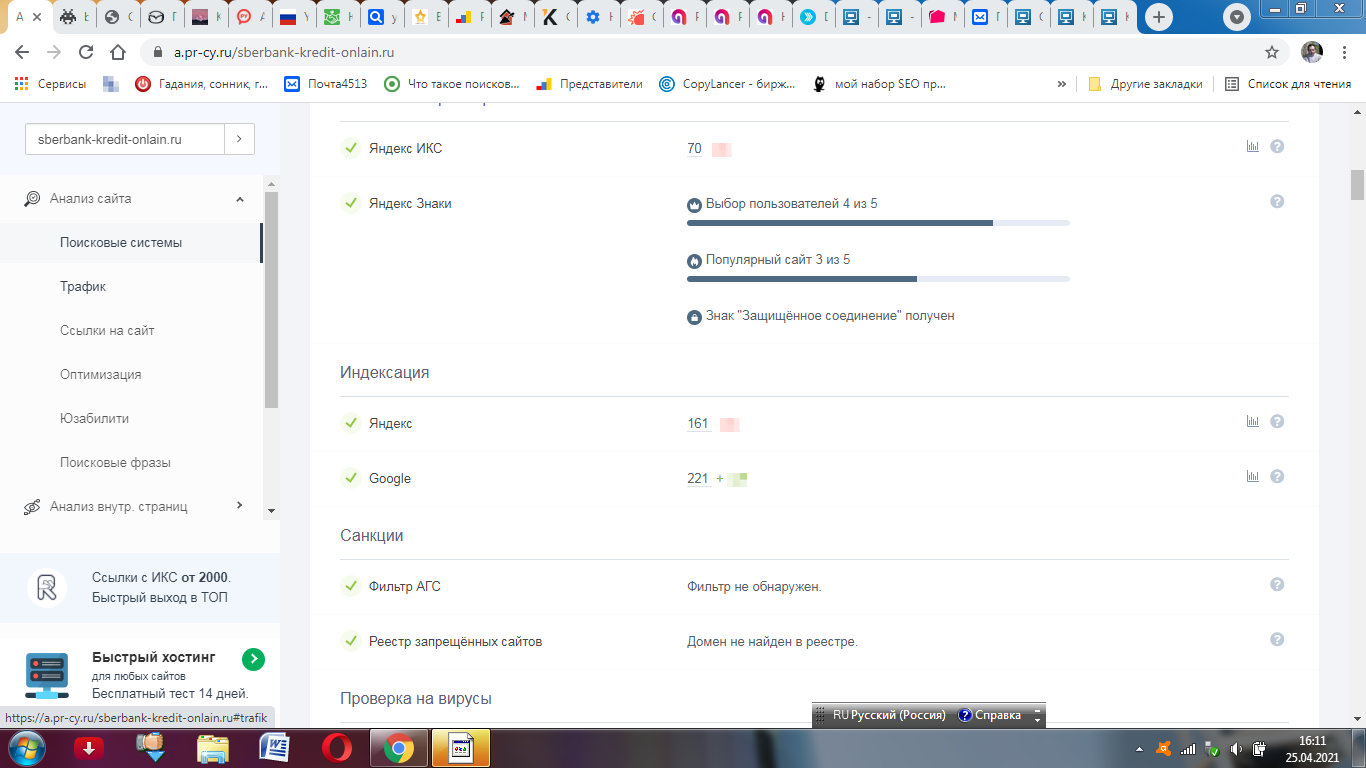Check network signal icon in system tray
Viewport: 1366px width, 768px height.
(1188, 749)
